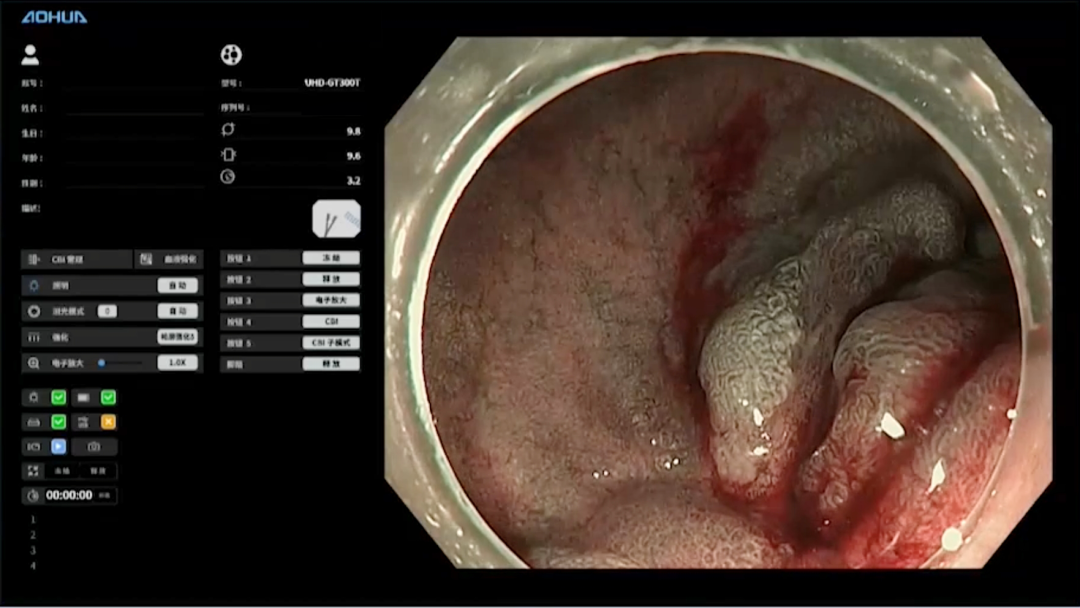Open the foot pedal assignment selector below button 5
Image resolution: width=1080 pixels, height=608 pixels.
[x=331, y=364]
